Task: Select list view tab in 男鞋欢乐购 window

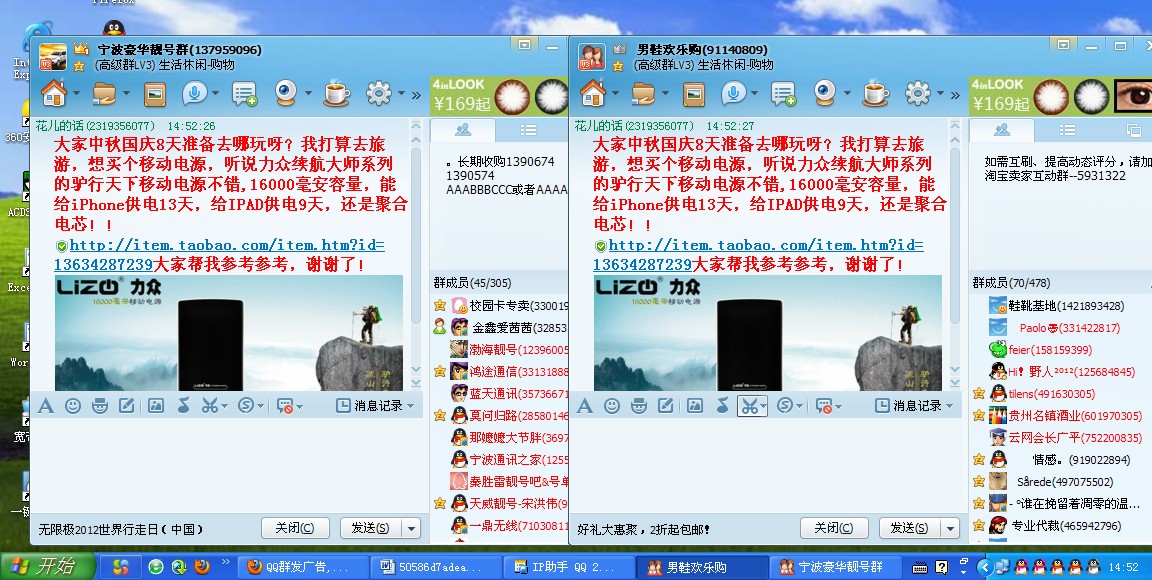Action: point(1068,130)
